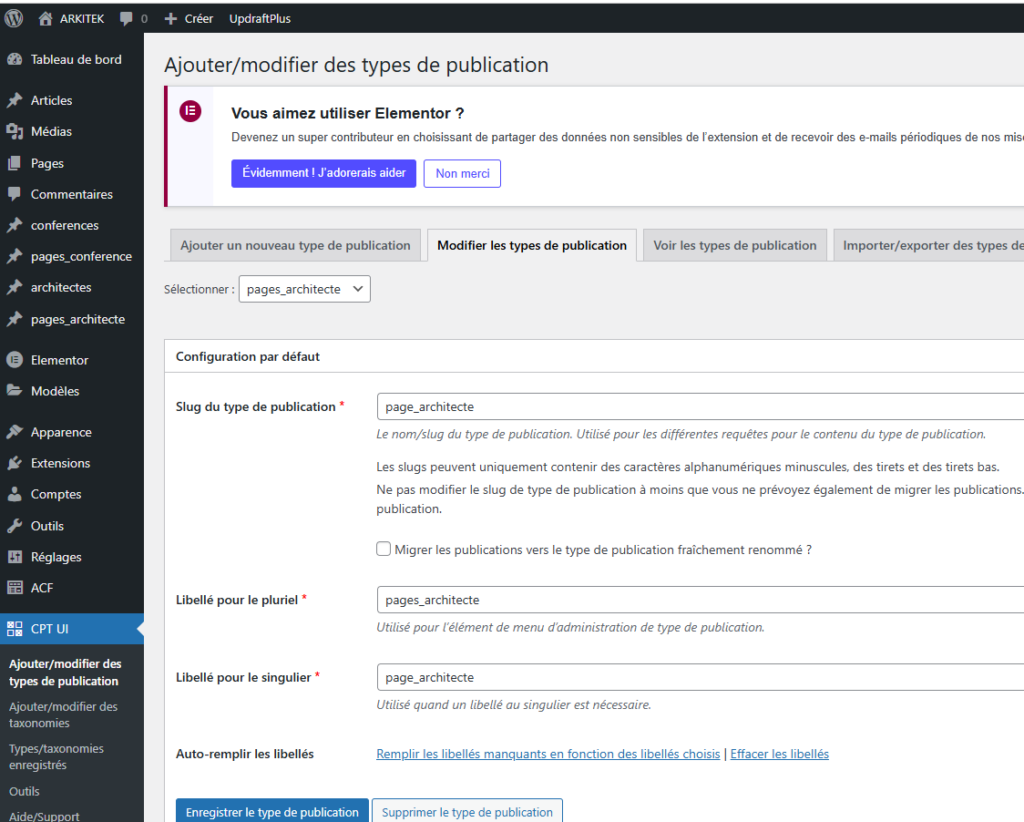
Task: Switch to Voir les types de publication tab
Action: coord(735,245)
